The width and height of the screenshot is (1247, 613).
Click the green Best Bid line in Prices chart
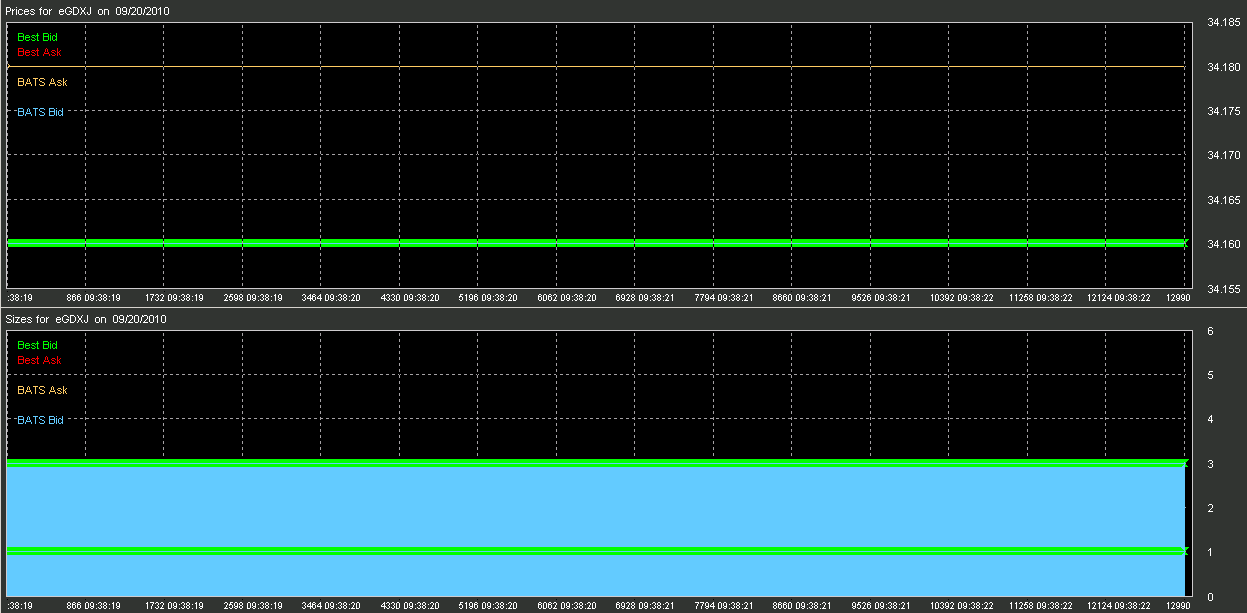tap(596, 243)
